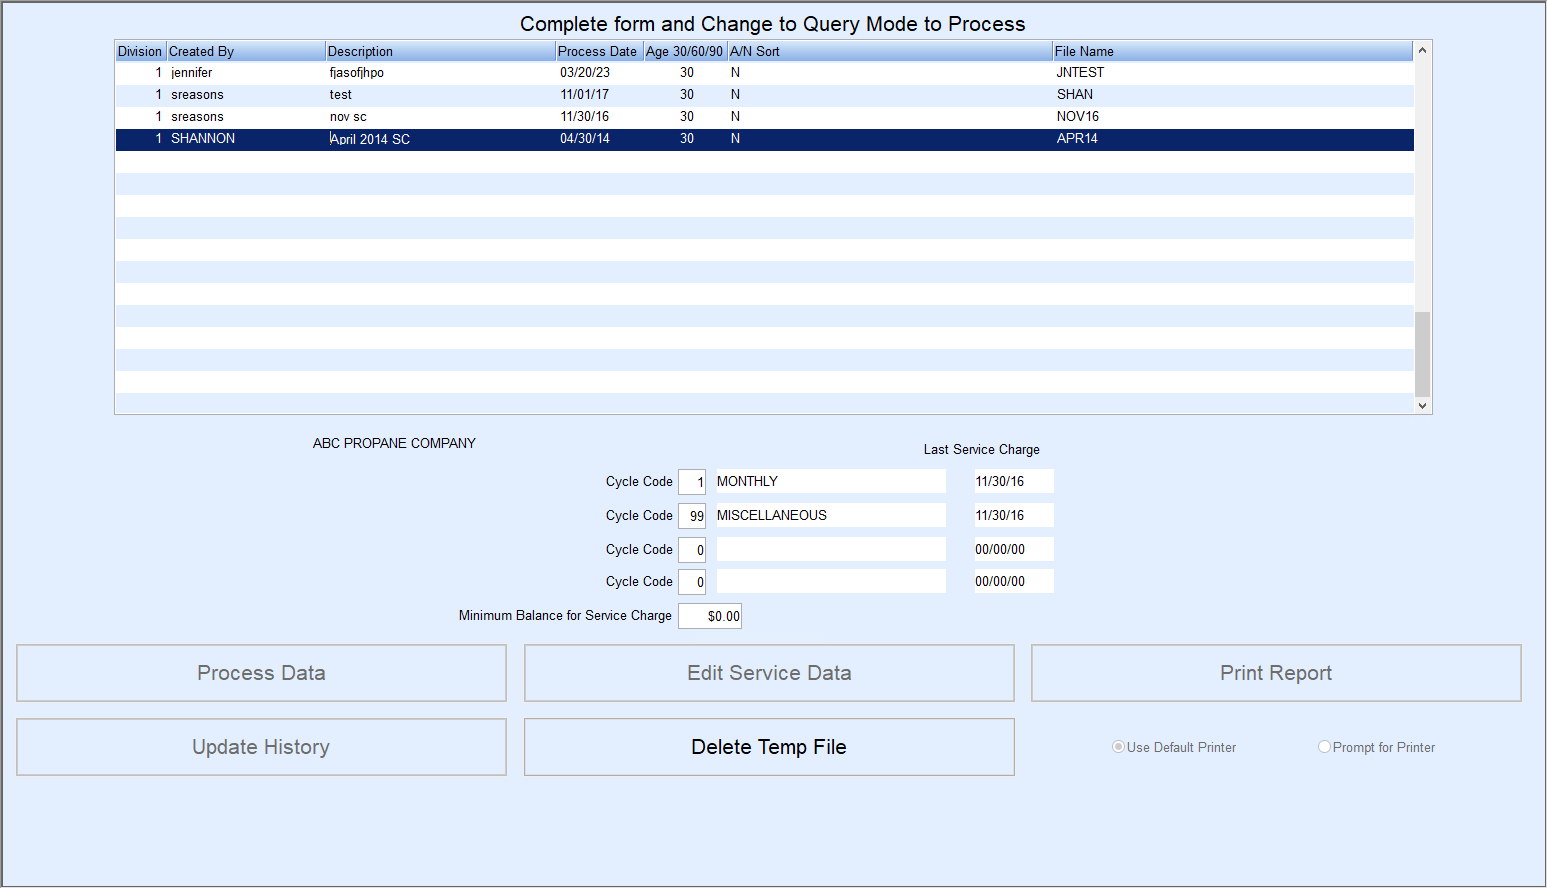Screen dimensions: 1547x888
Task: Open Edit Service Data
Action: pos(768,673)
